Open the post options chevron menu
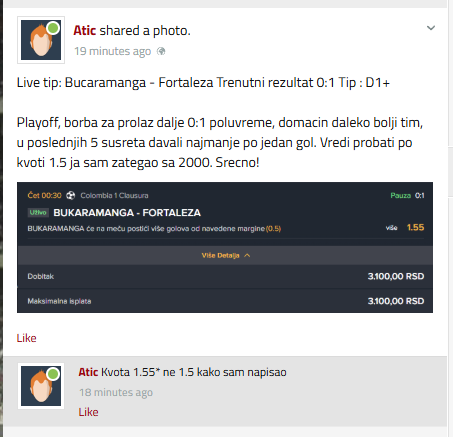 [x=431, y=28]
